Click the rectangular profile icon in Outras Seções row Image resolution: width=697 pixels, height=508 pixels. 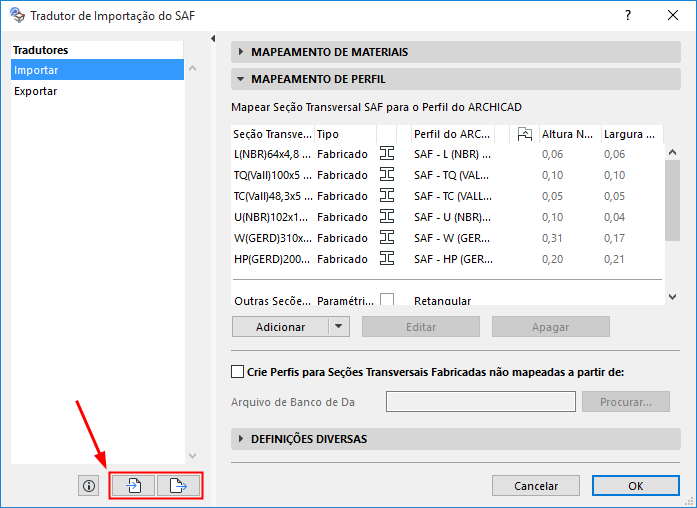click(387, 299)
